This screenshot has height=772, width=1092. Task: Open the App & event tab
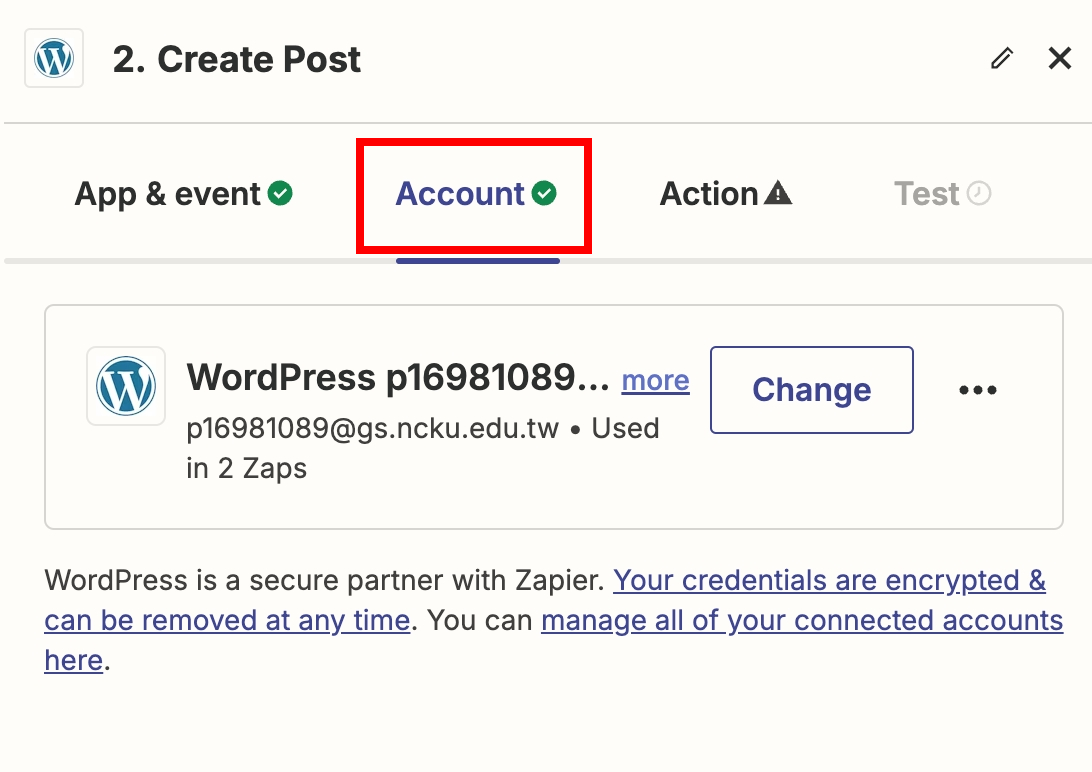168,194
